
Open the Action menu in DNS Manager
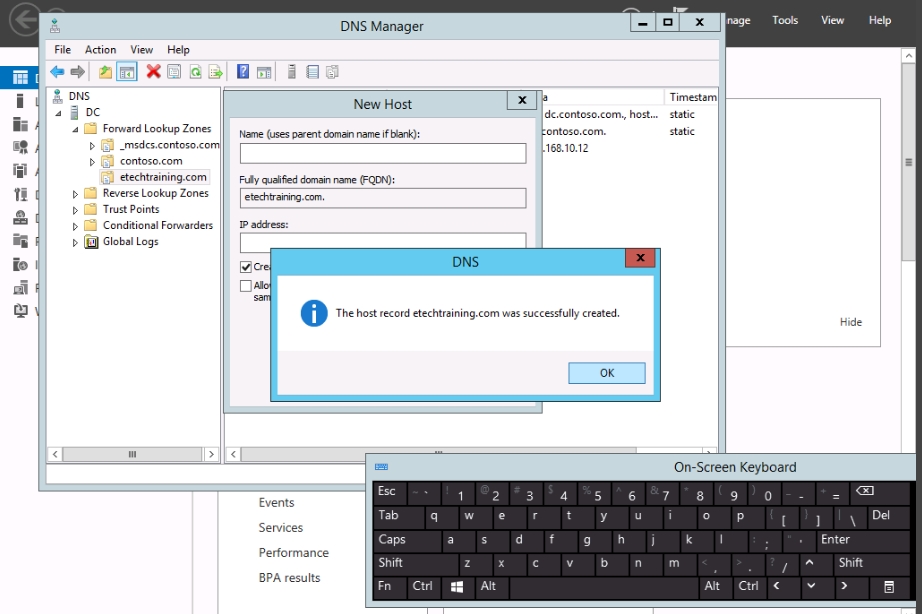[x=101, y=50]
